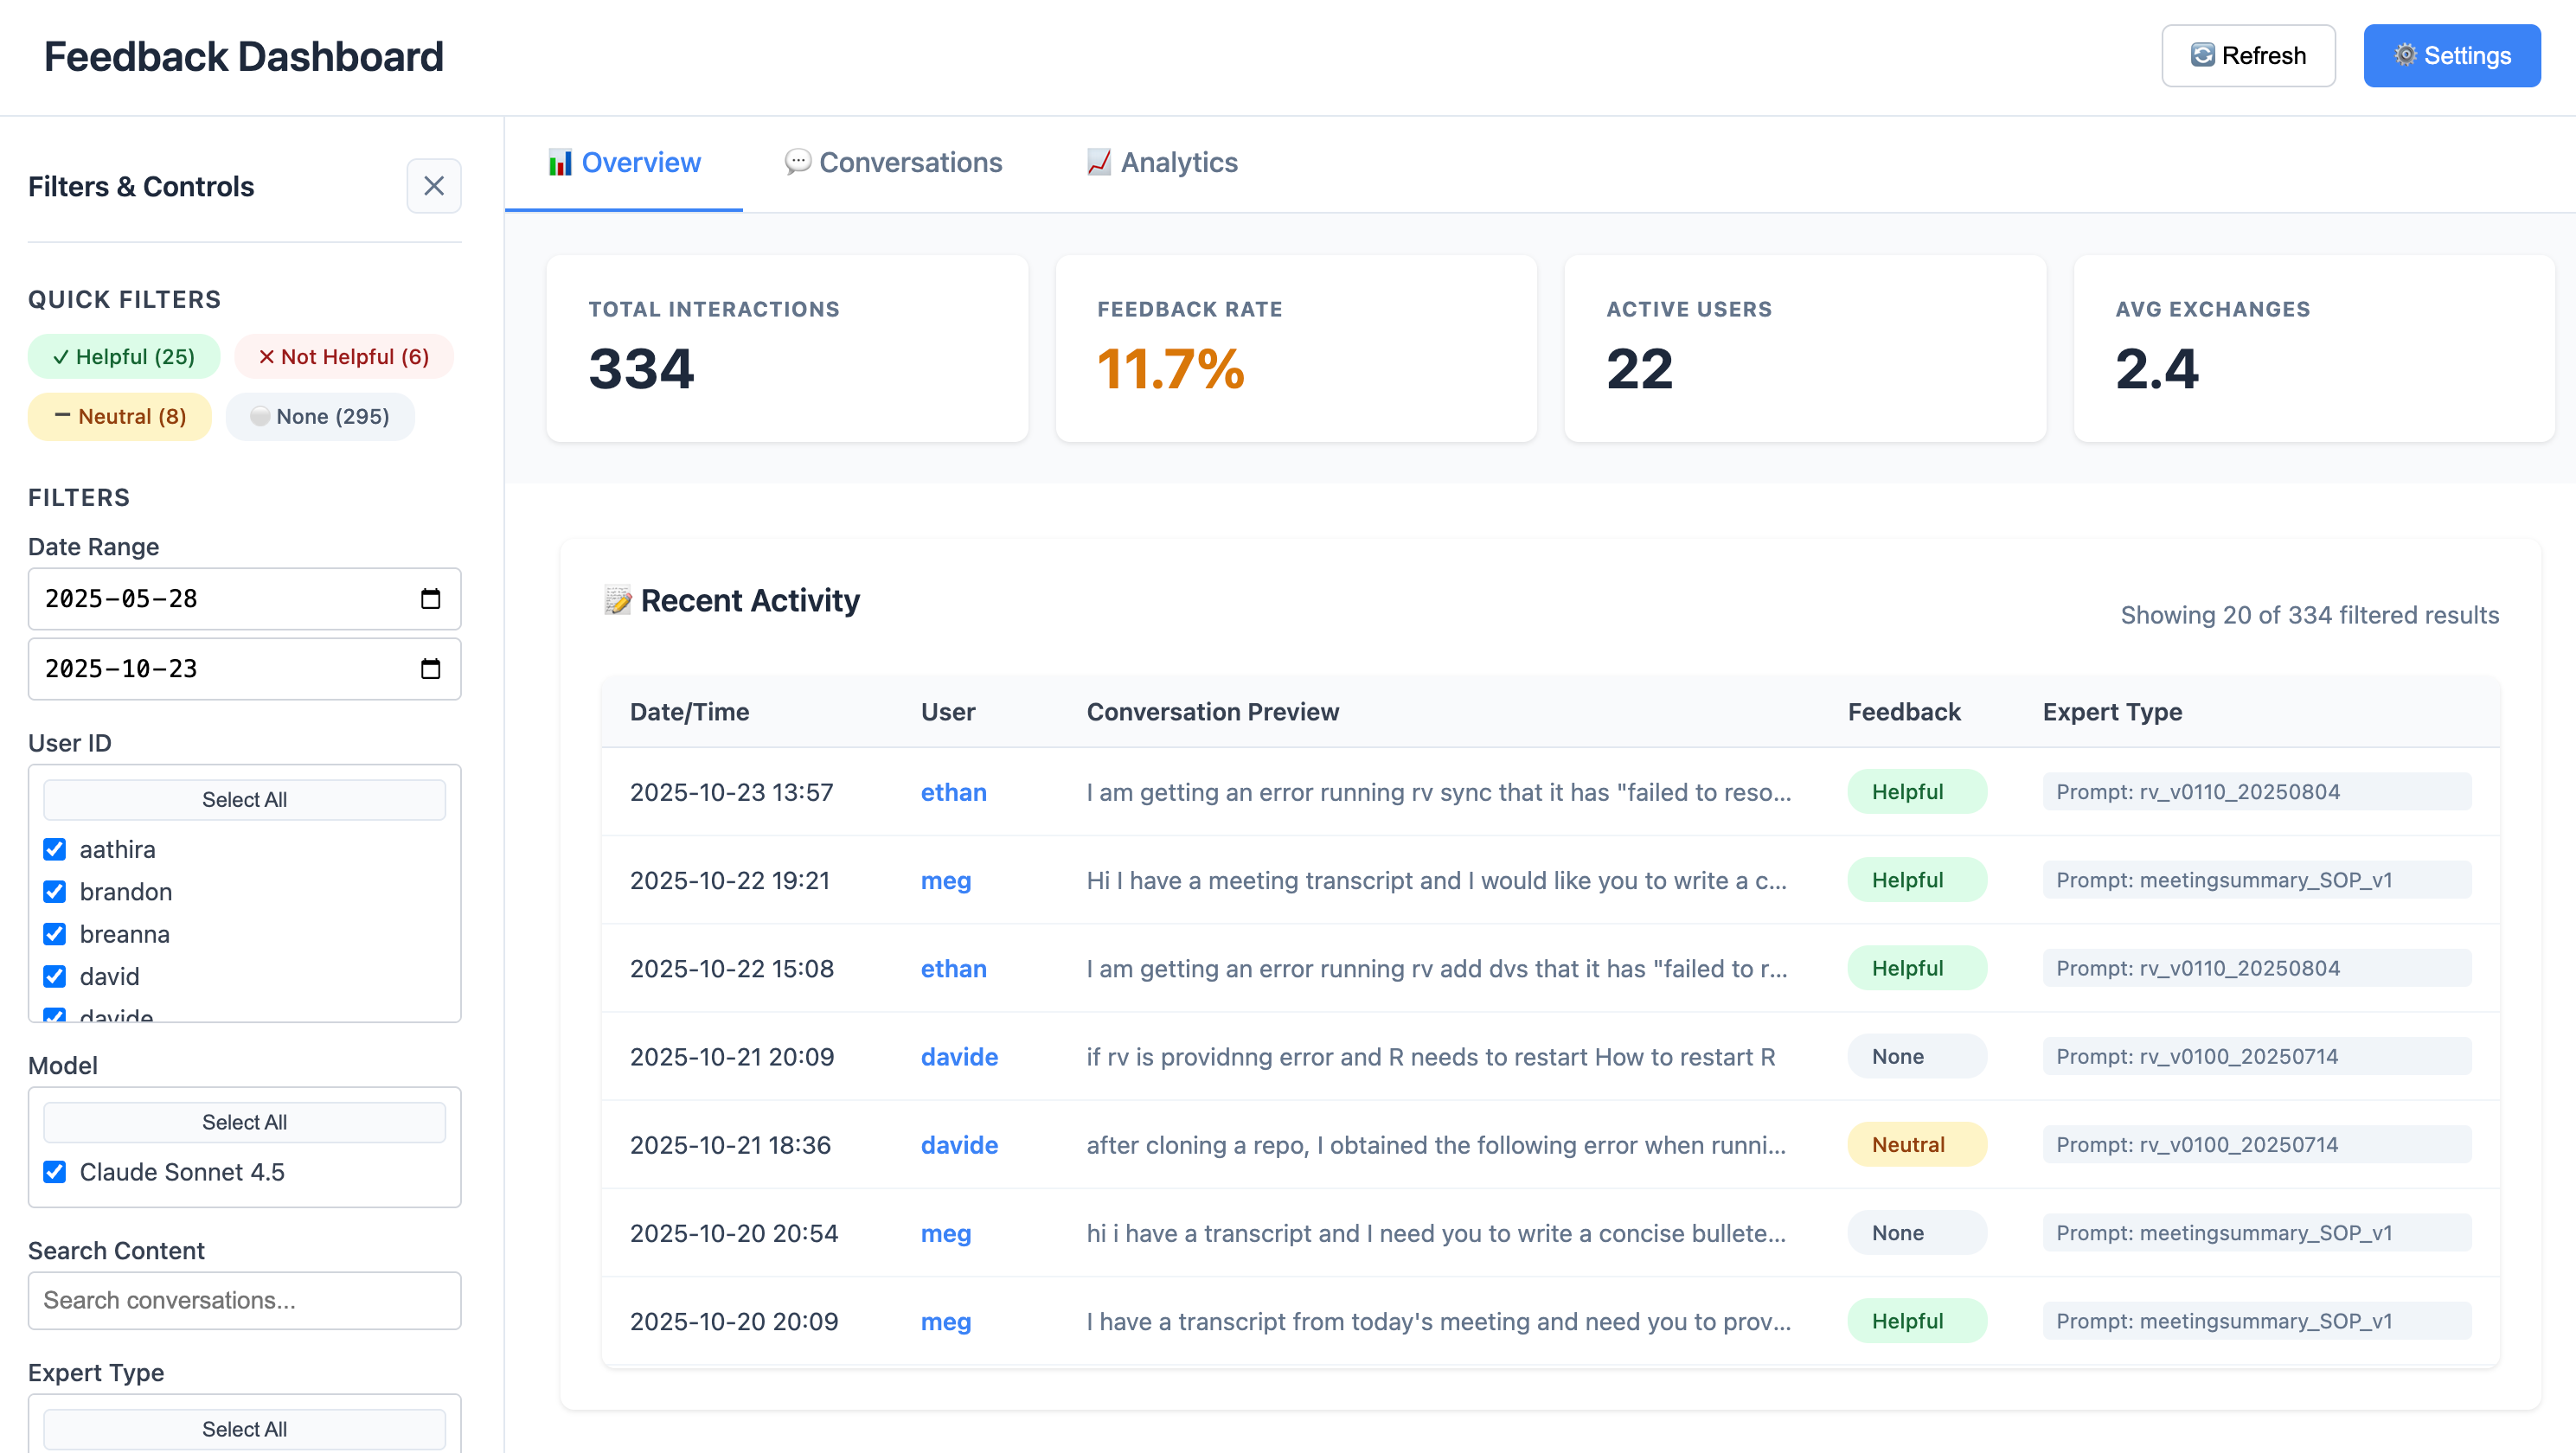This screenshot has height=1453, width=2576.
Task: Disable the Claude Sonnet 4.5 model checkbox
Action: [55, 1172]
